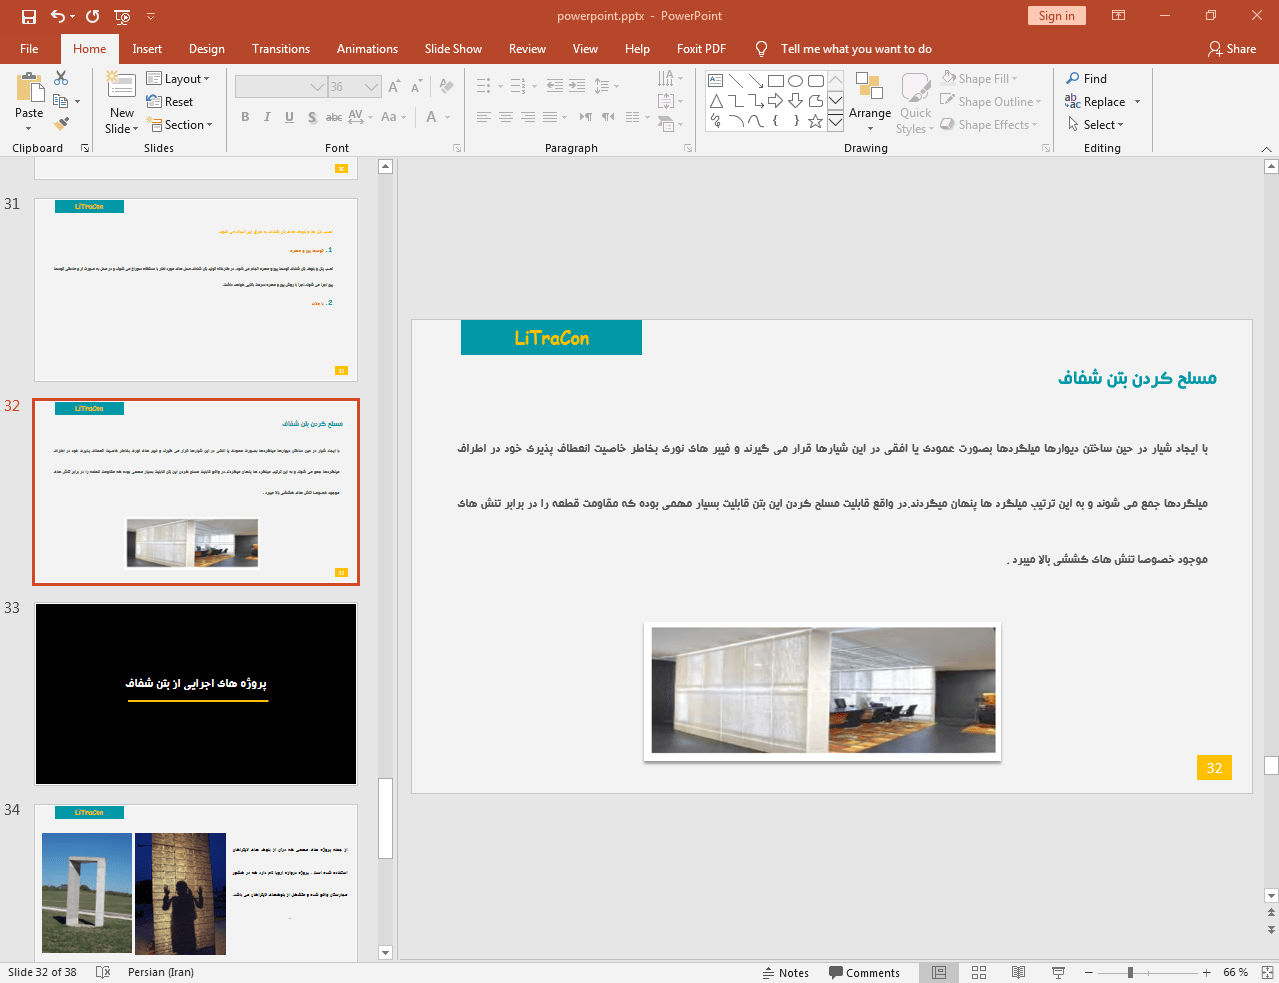Pick the star shape in gallery
The height and width of the screenshot is (983, 1279).
[816, 121]
